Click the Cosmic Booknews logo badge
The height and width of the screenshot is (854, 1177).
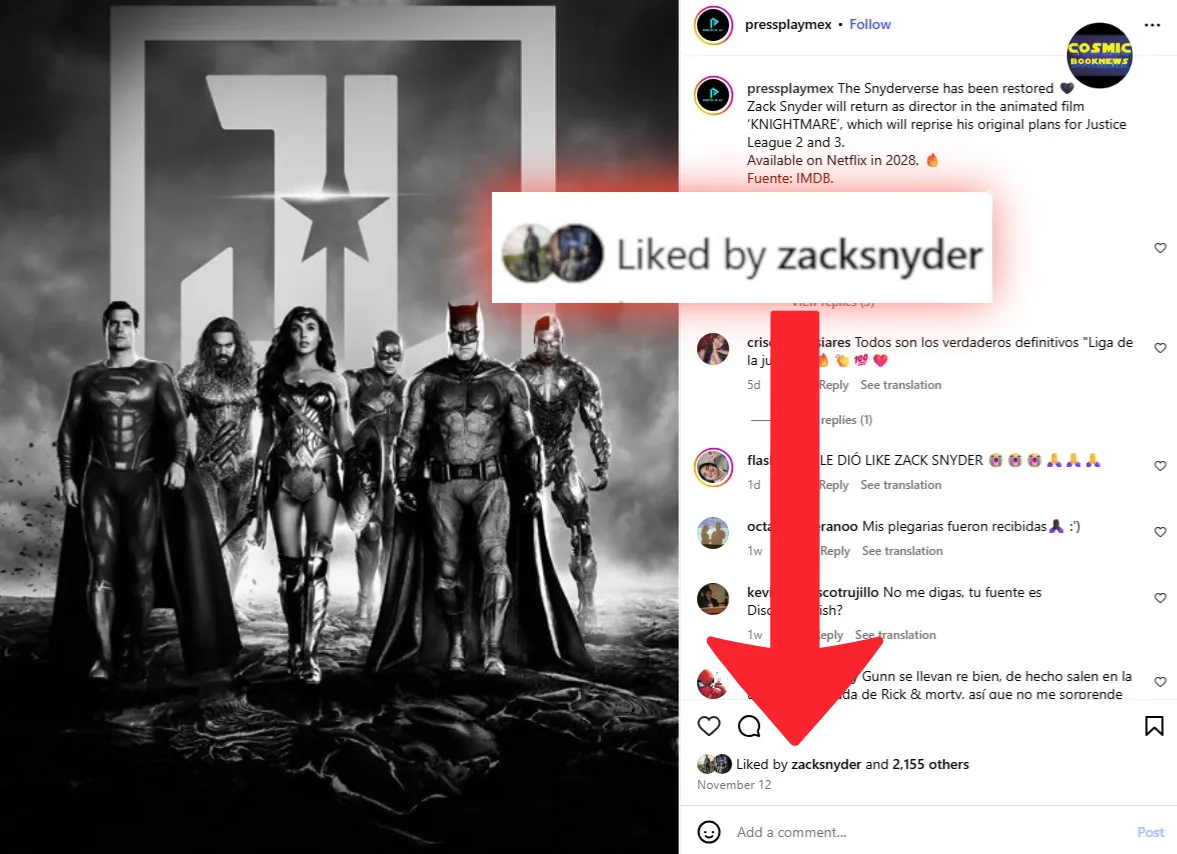(1098, 55)
